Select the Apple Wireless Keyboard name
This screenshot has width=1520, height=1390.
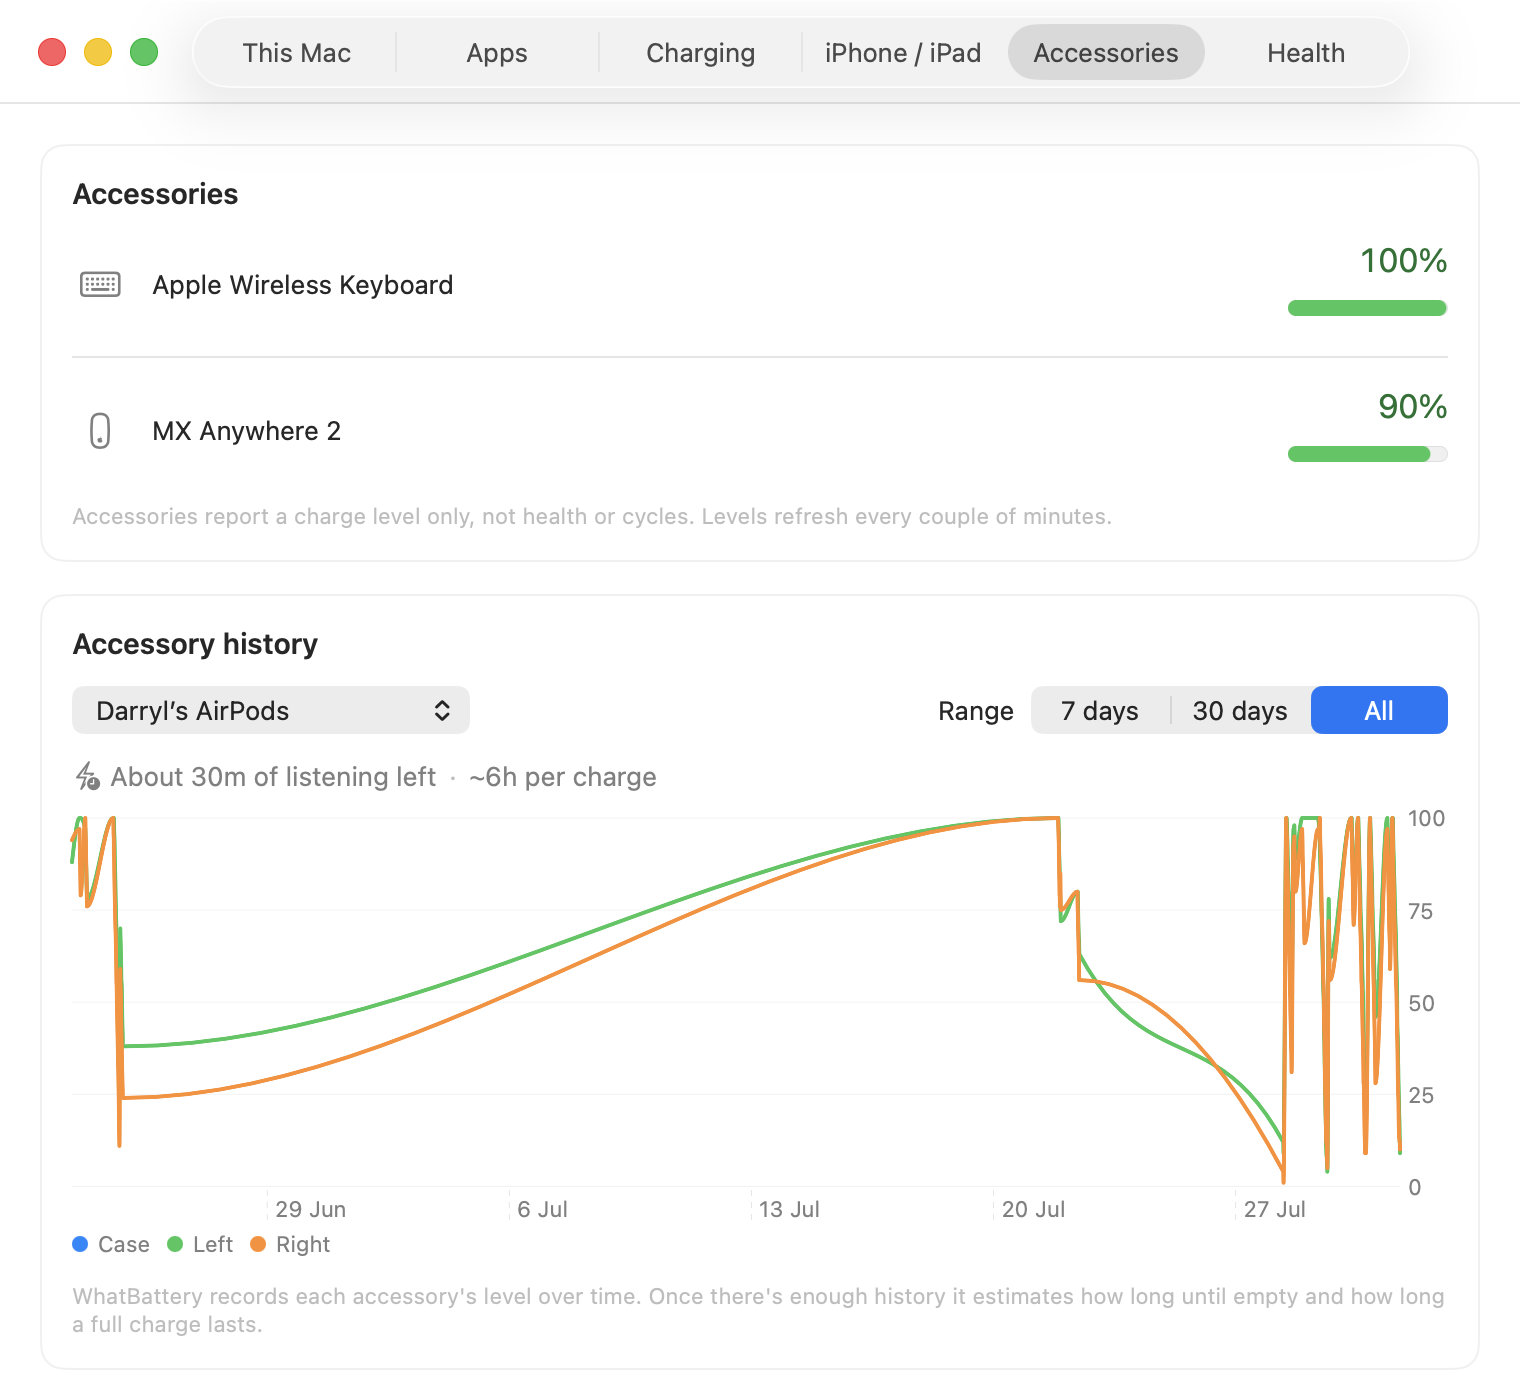303,285
